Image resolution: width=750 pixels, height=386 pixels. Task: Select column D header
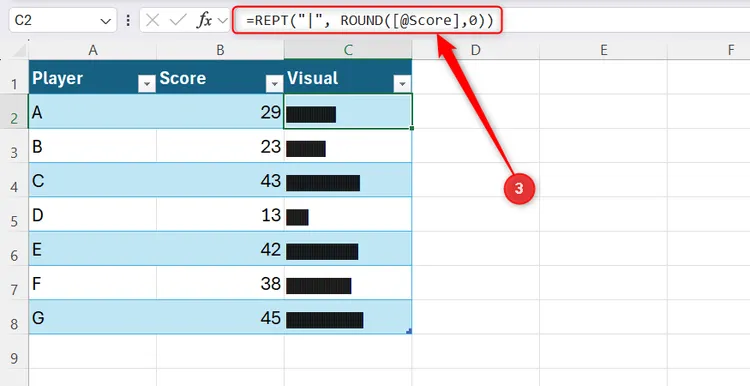tap(475, 50)
